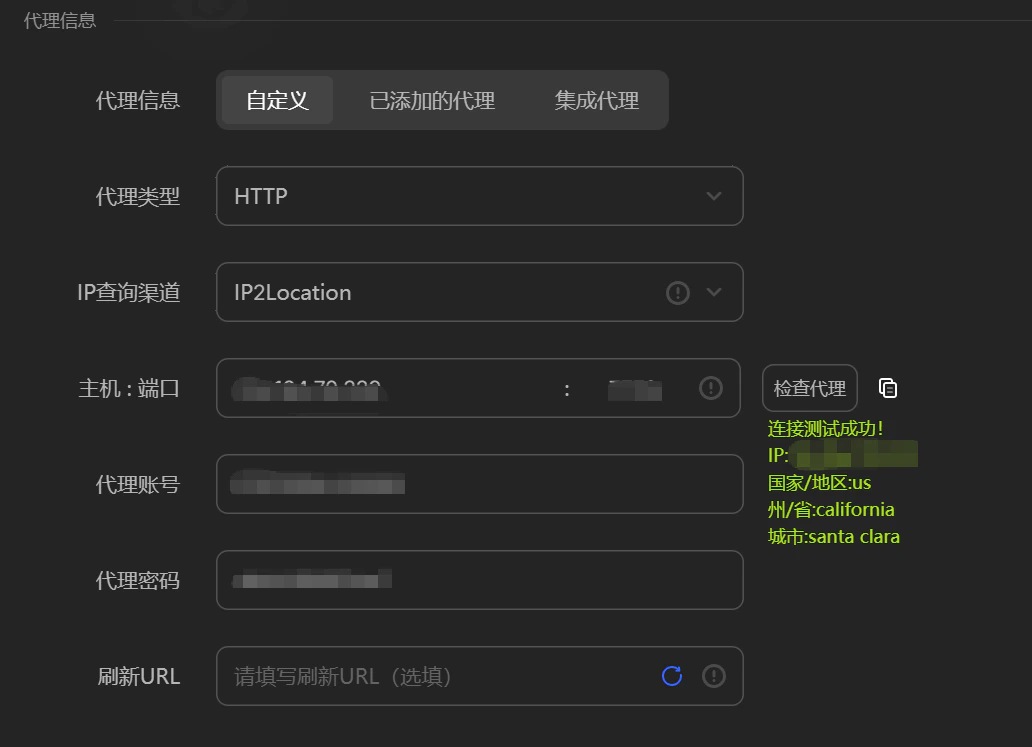Image resolution: width=1032 pixels, height=747 pixels.
Task: Click the 刷新URL input field
Action: coord(430,676)
